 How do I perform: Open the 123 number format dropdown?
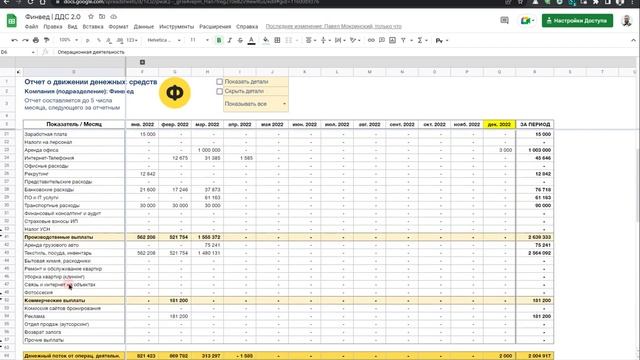(132, 40)
